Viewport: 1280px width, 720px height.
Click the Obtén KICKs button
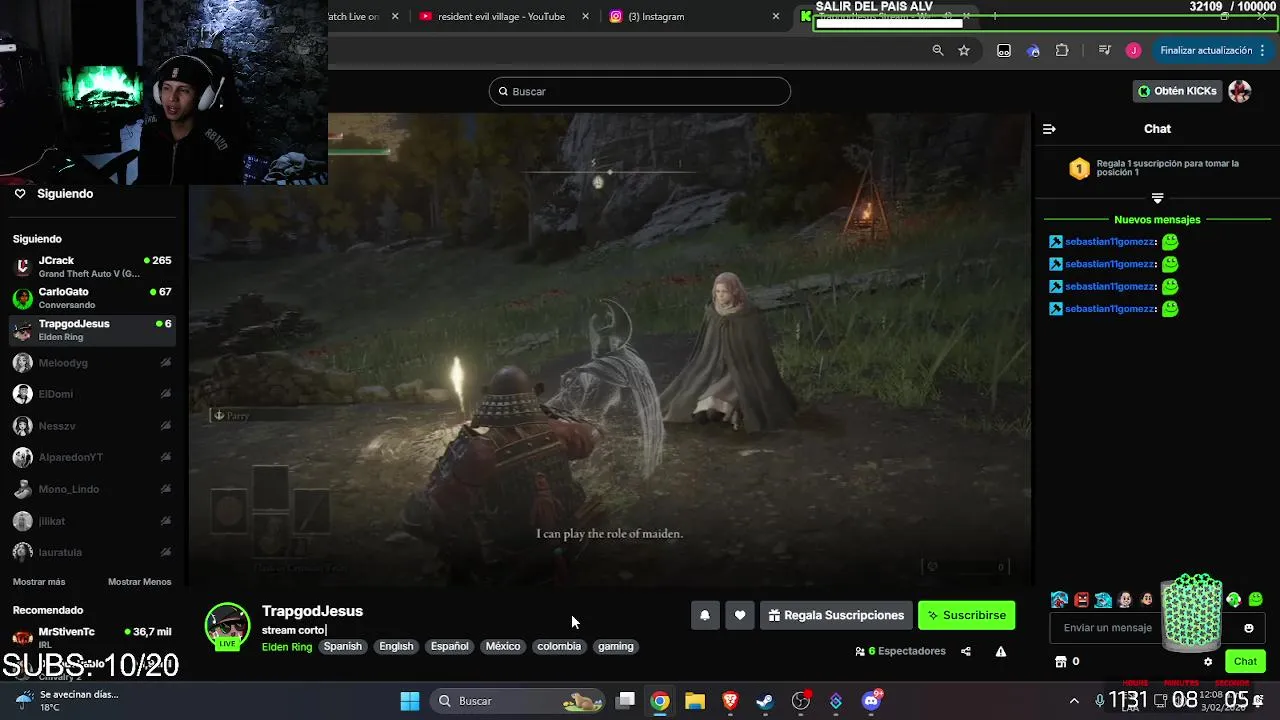pos(1177,91)
